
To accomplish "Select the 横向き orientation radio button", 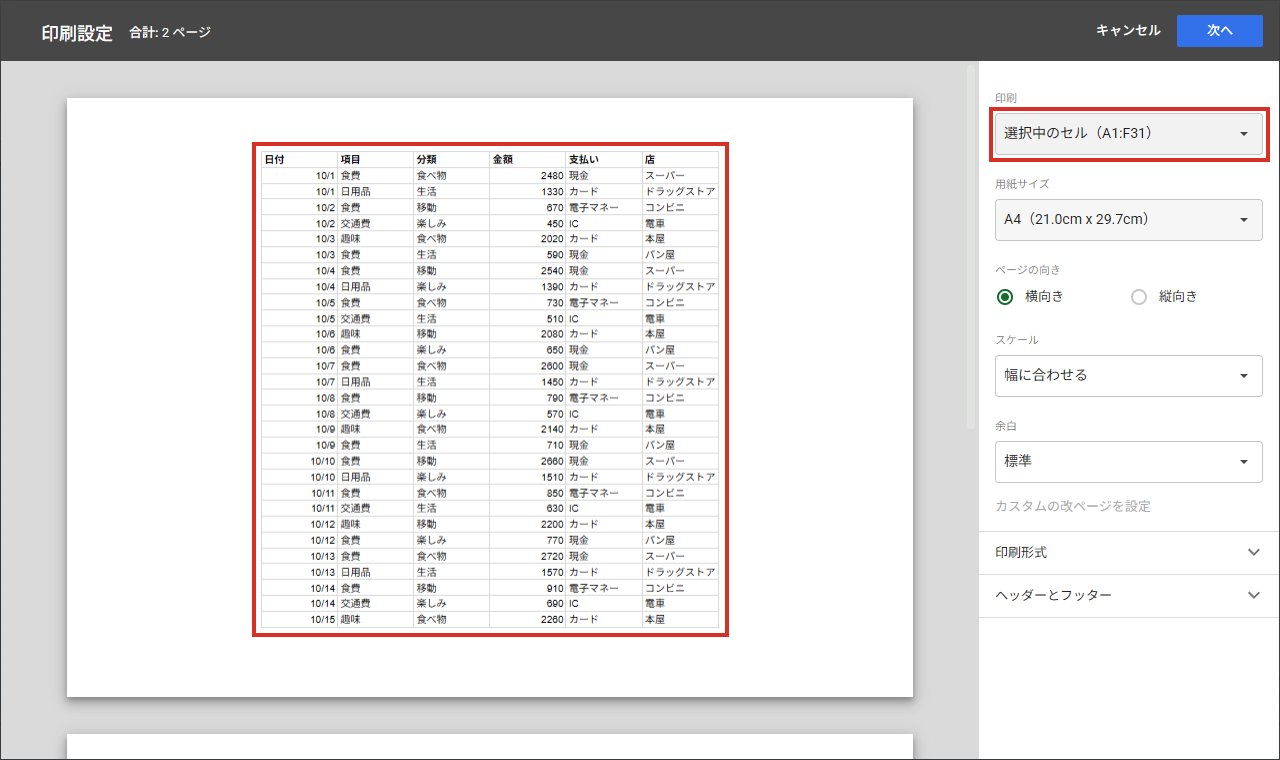I will click(x=1005, y=297).
